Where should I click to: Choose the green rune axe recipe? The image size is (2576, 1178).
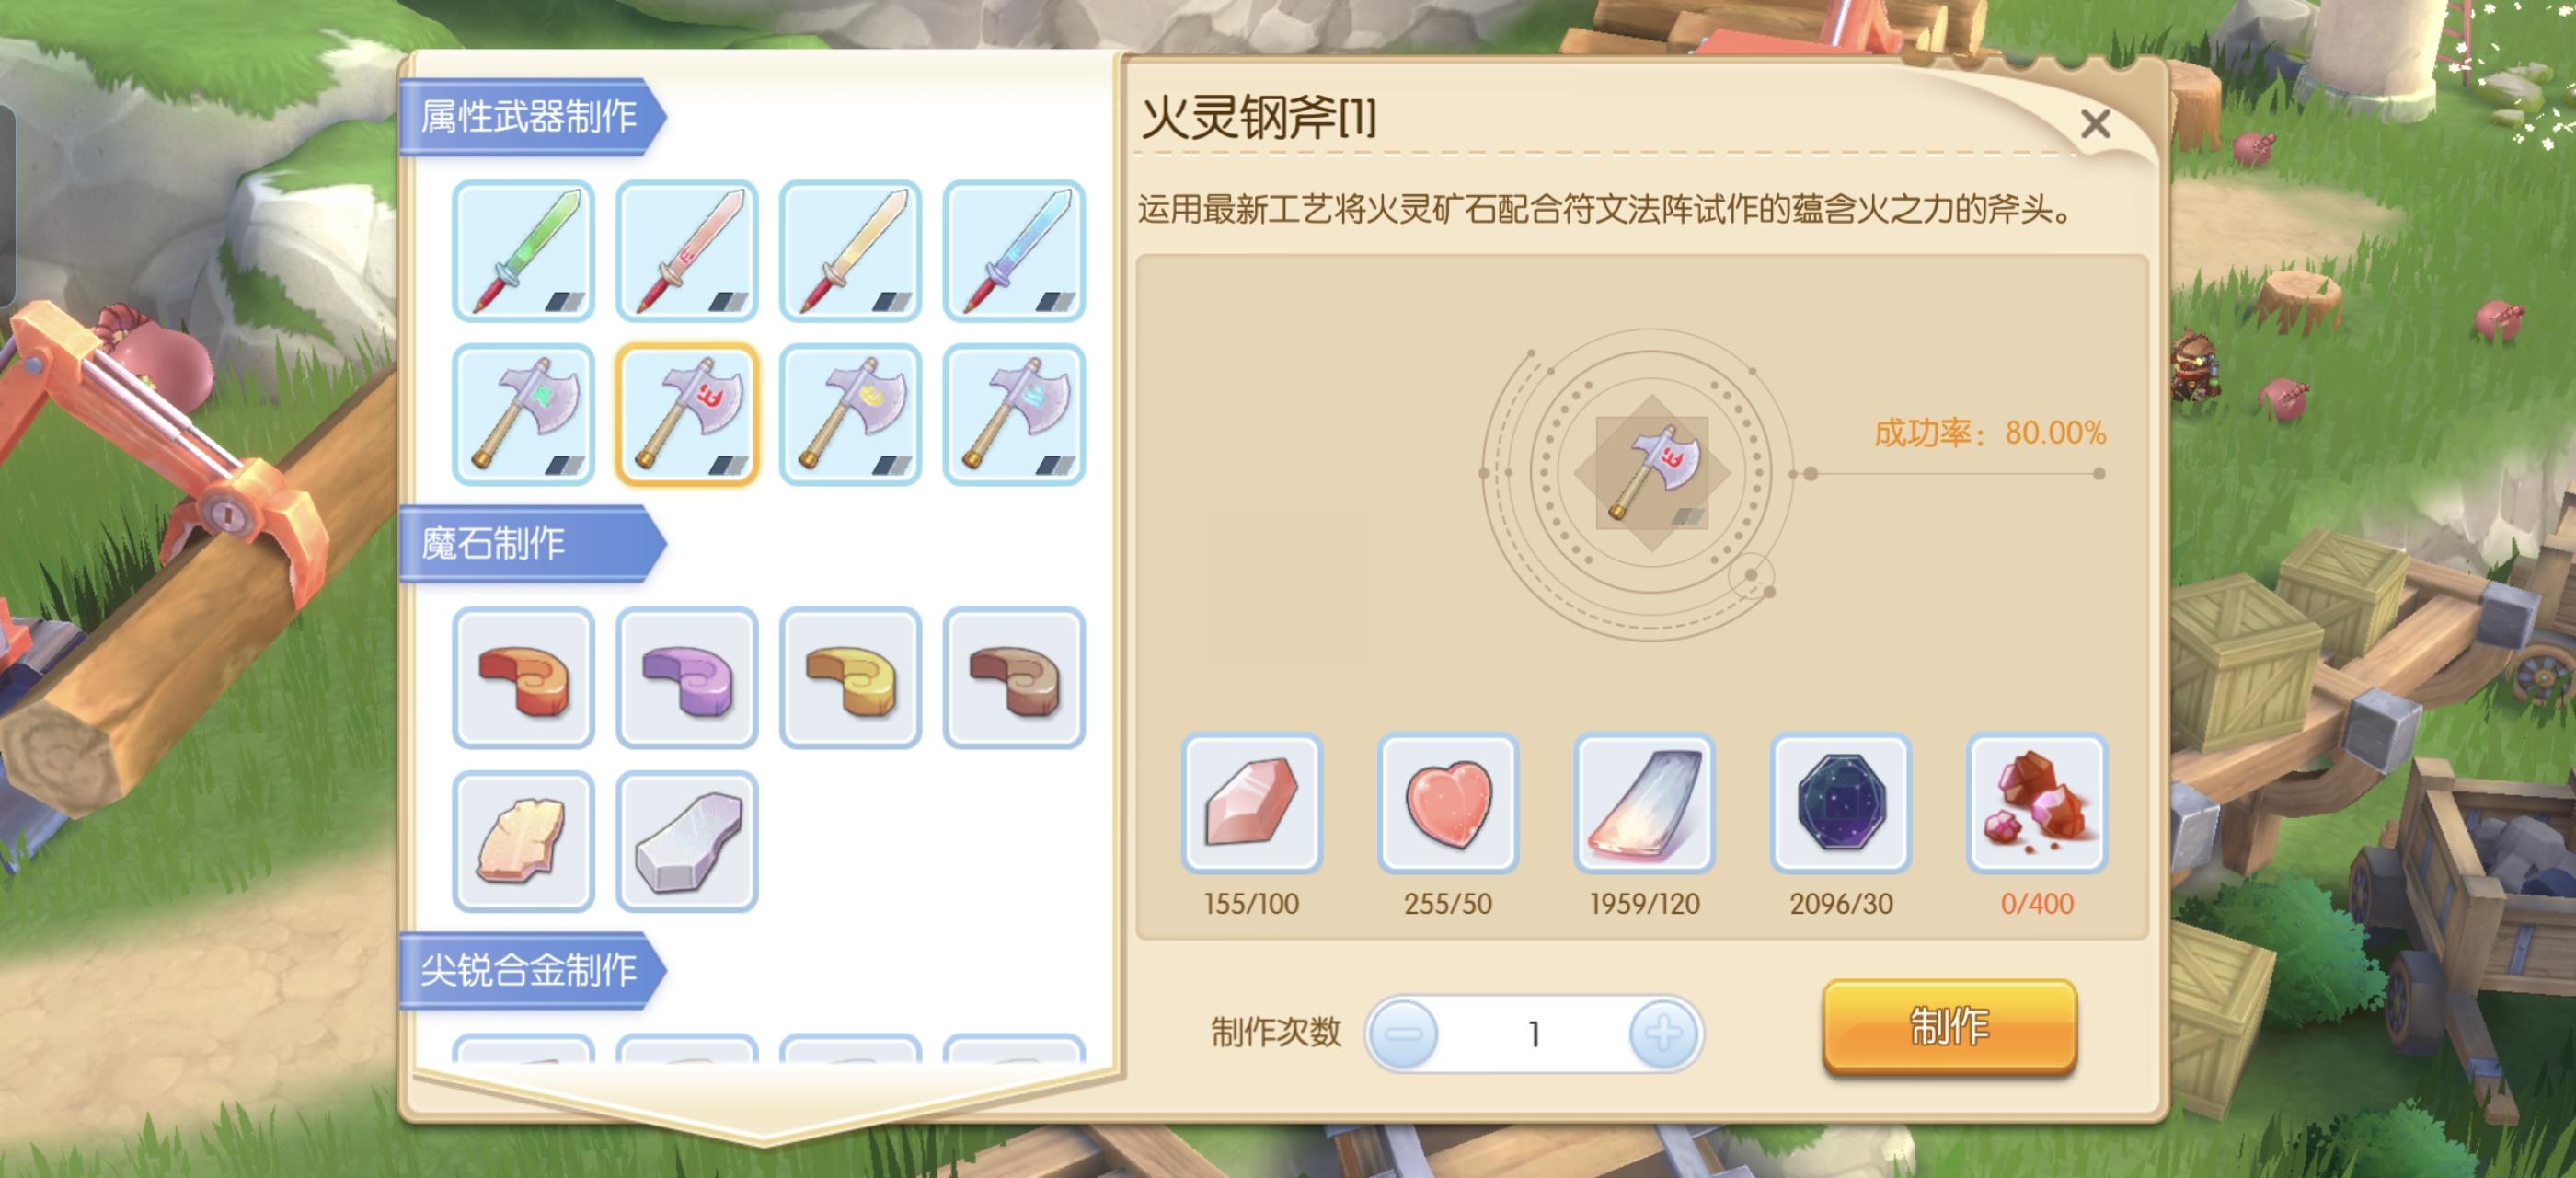pyautogui.click(x=523, y=415)
